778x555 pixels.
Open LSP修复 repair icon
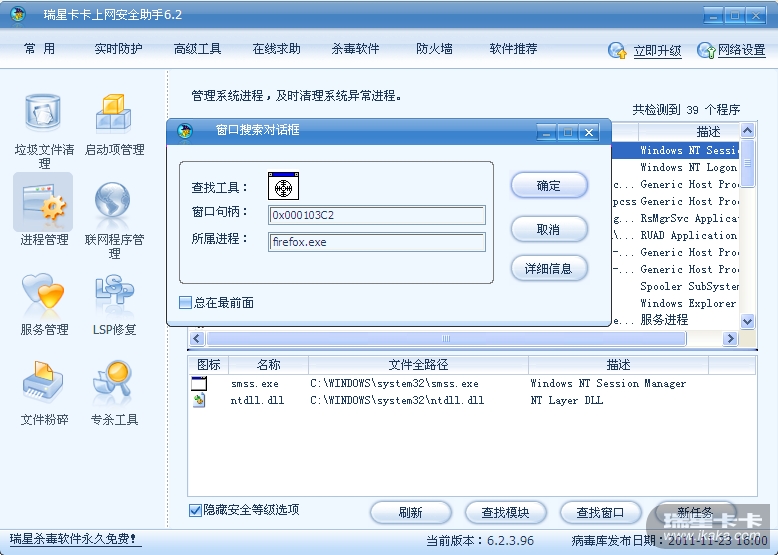[114, 292]
